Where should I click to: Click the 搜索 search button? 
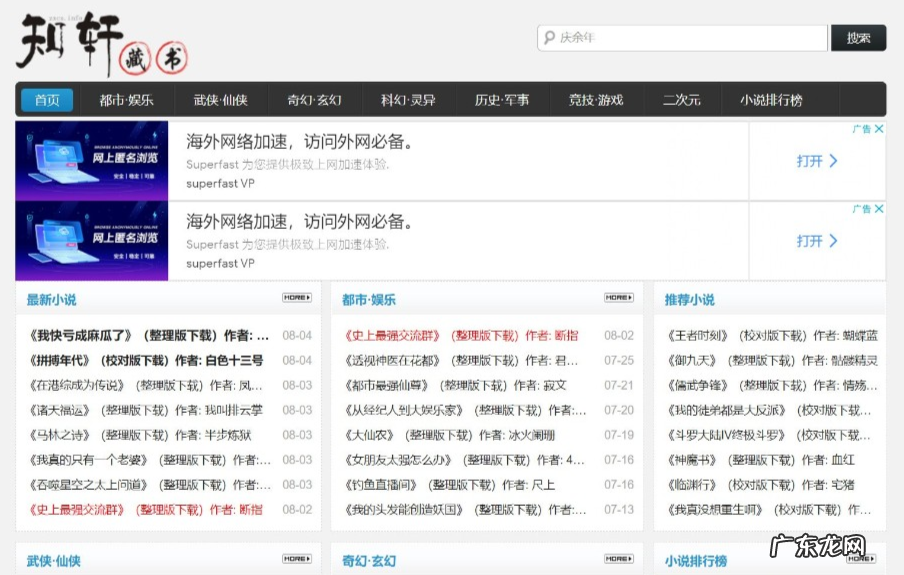(x=858, y=37)
